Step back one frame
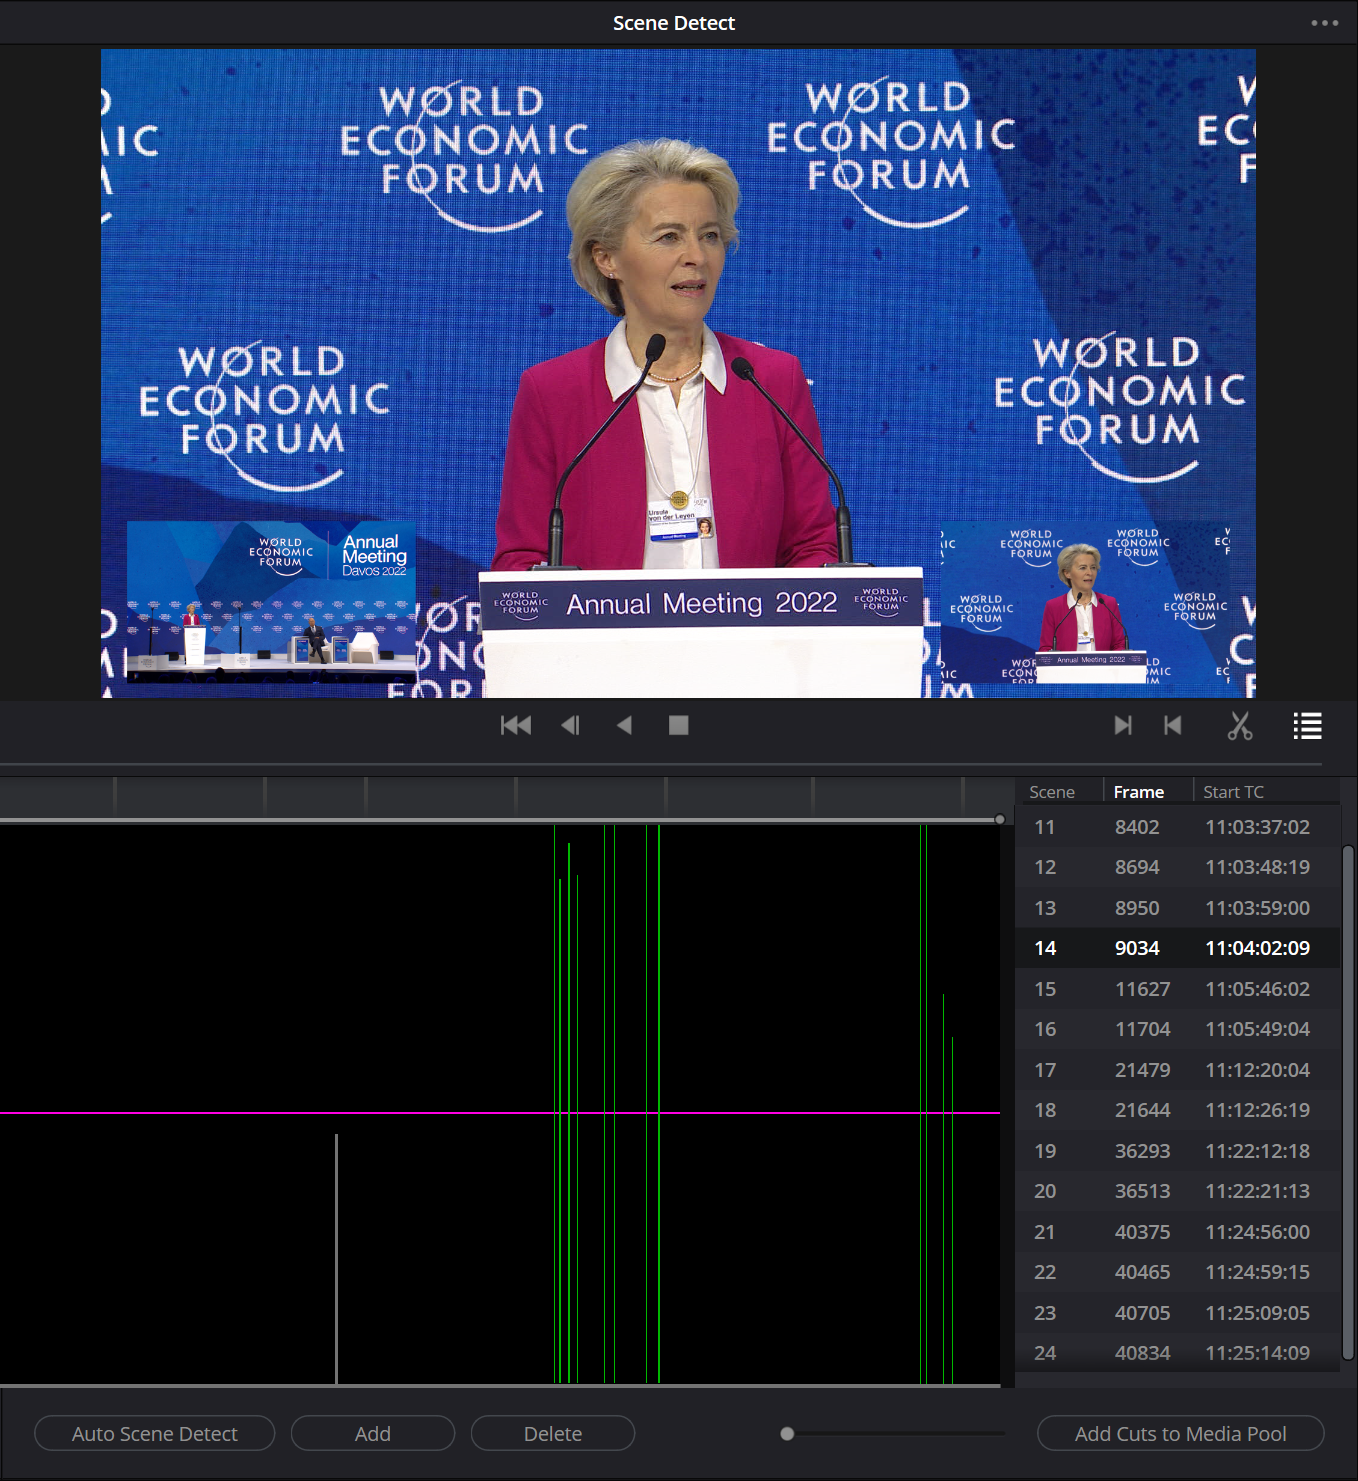This screenshot has height=1481, width=1358. [570, 726]
